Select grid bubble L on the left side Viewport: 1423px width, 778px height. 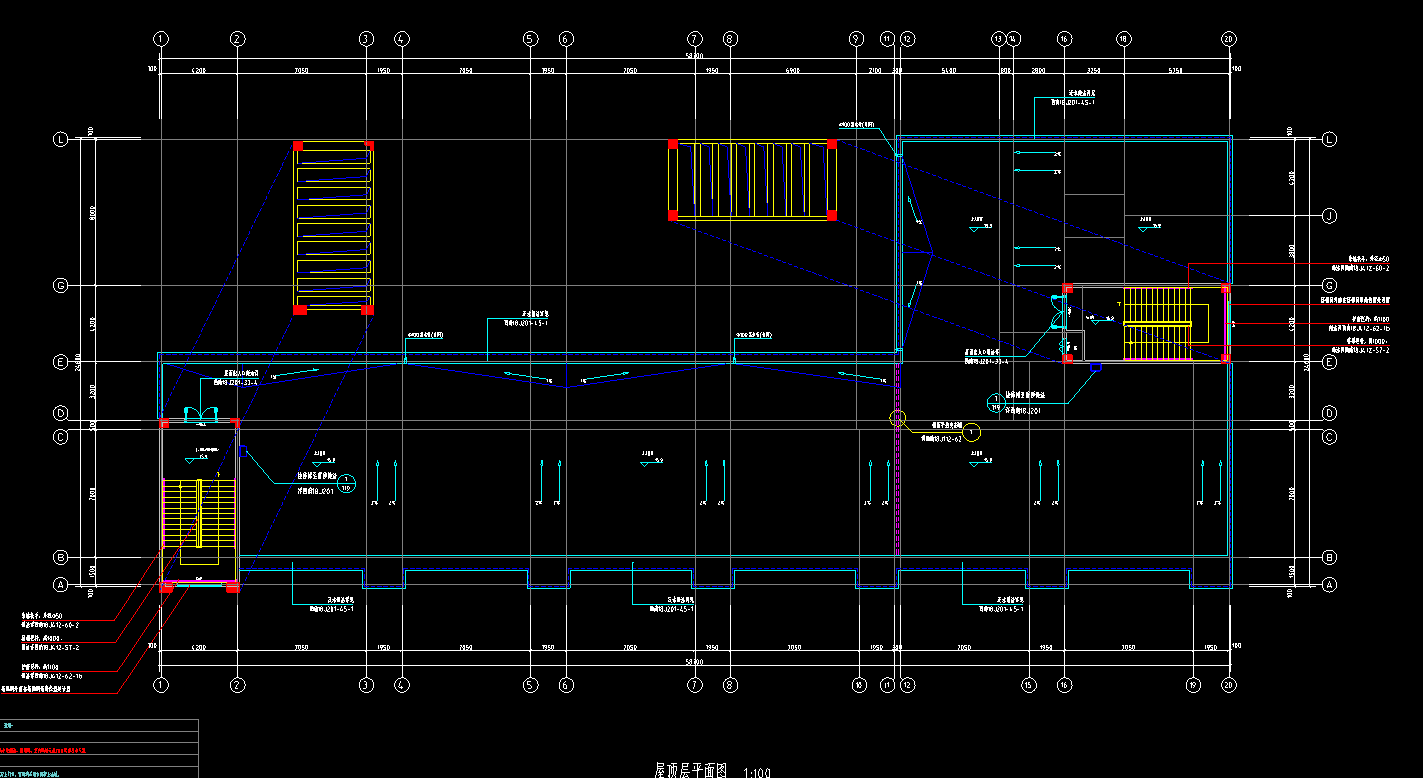tap(60, 140)
